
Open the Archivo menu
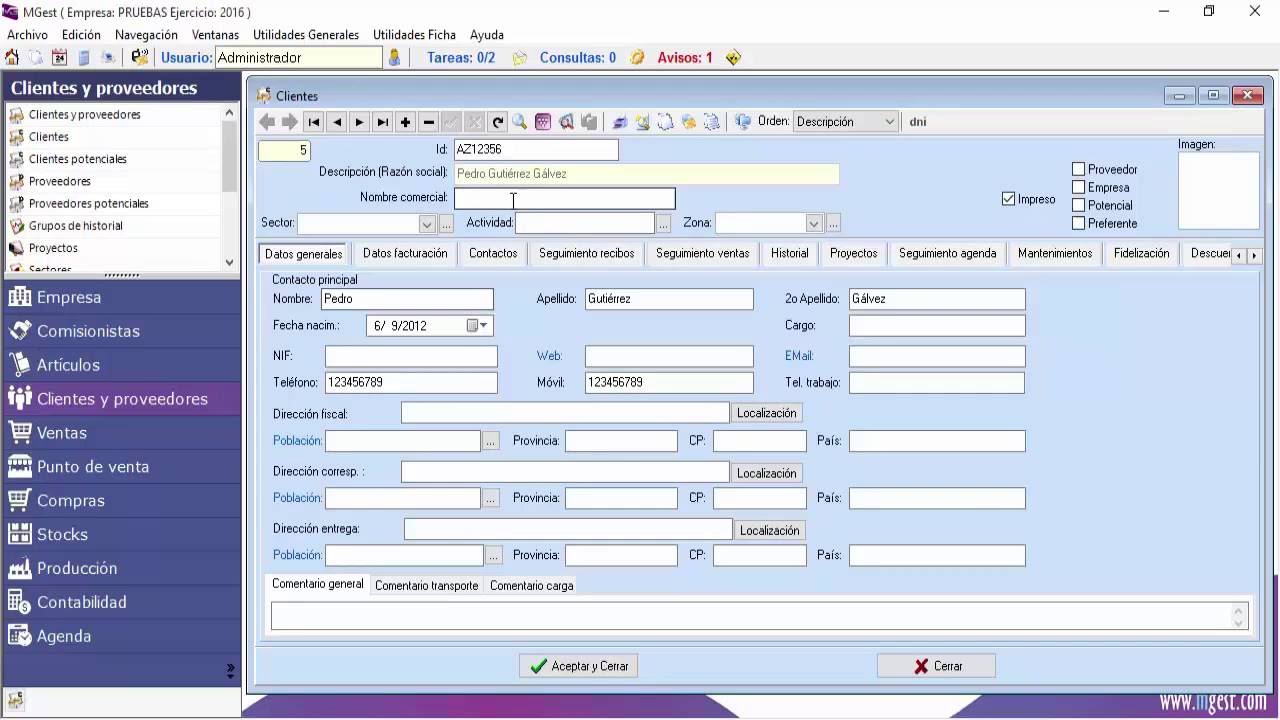pyautogui.click(x=27, y=35)
